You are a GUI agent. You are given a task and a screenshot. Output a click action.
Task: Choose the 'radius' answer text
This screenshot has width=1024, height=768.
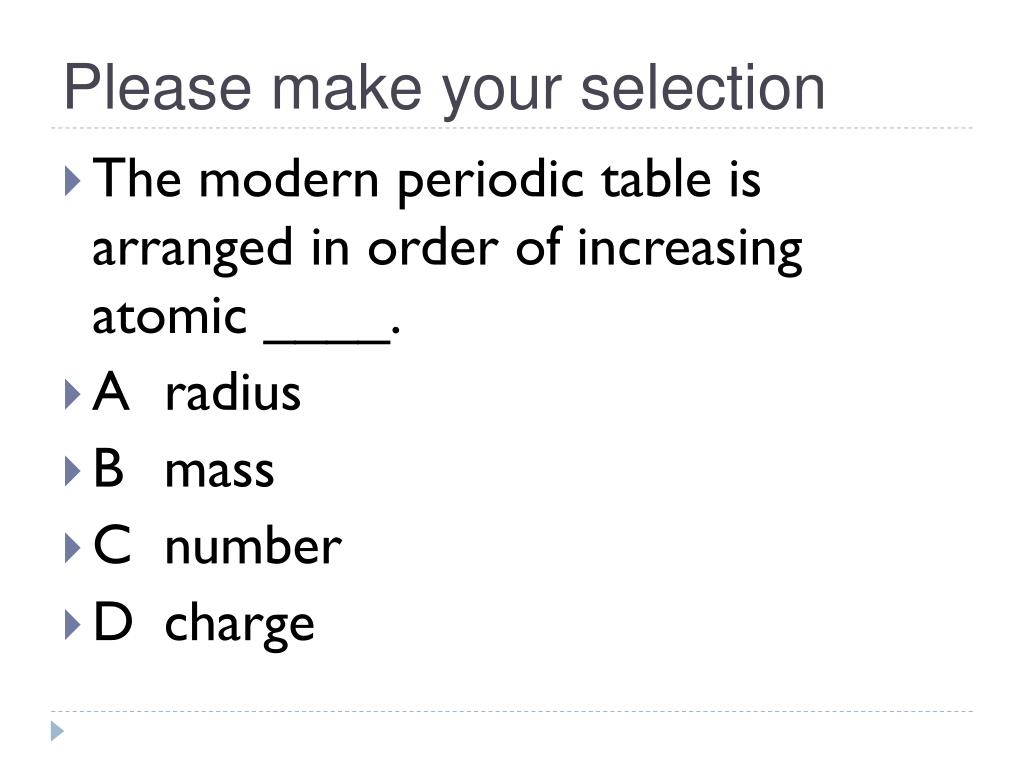tap(232, 392)
